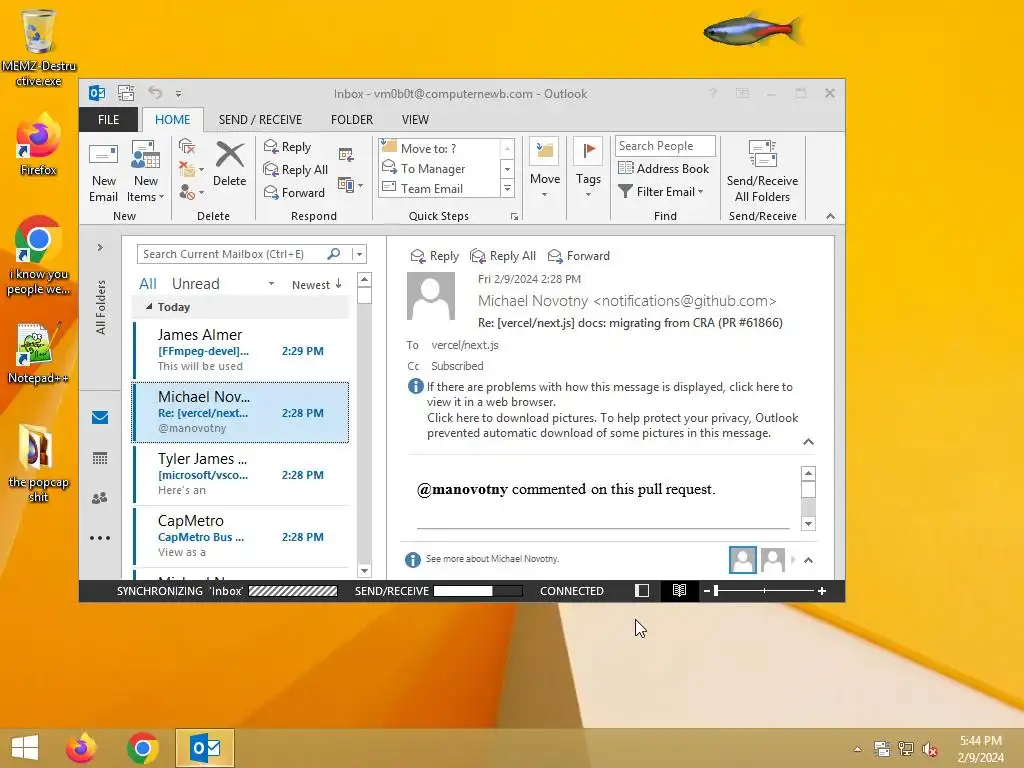The image size is (1024, 768).
Task: Switch to Reading view in status bar
Action: 679,591
